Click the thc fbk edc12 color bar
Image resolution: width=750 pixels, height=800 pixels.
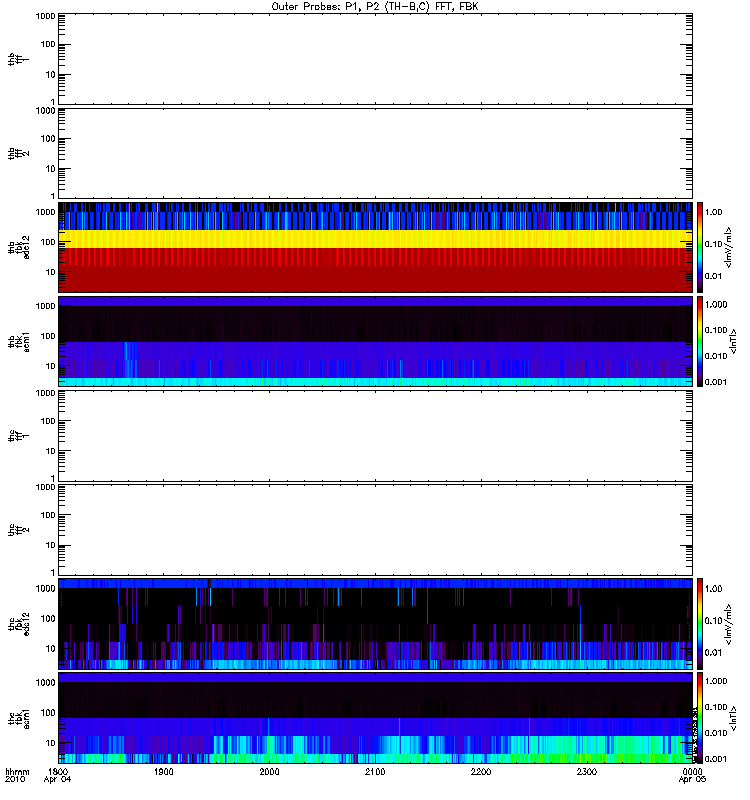click(700, 623)
